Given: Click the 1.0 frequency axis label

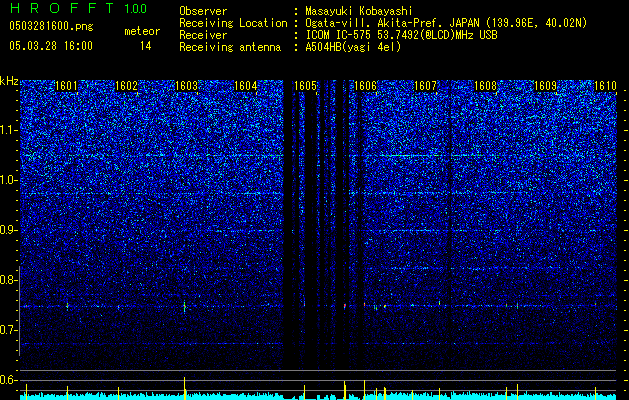Looking at the screenshot, I should click(x=9, y=180).
